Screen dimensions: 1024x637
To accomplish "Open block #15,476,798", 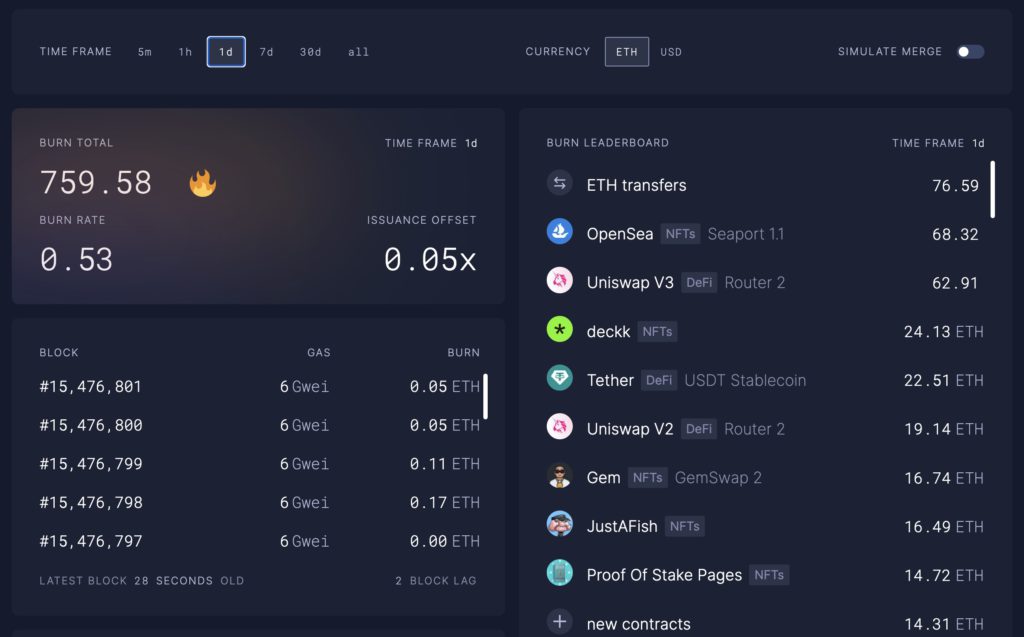I will pyautogui.click(x=260, y=502).
